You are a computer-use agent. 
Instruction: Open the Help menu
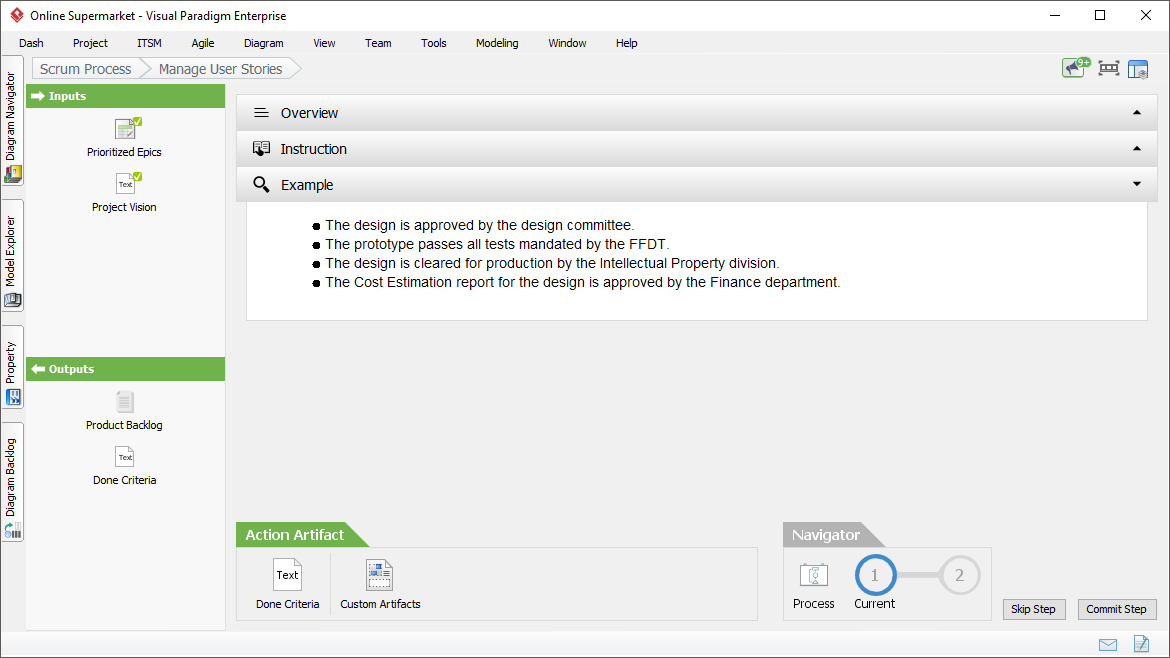[627, 43]
